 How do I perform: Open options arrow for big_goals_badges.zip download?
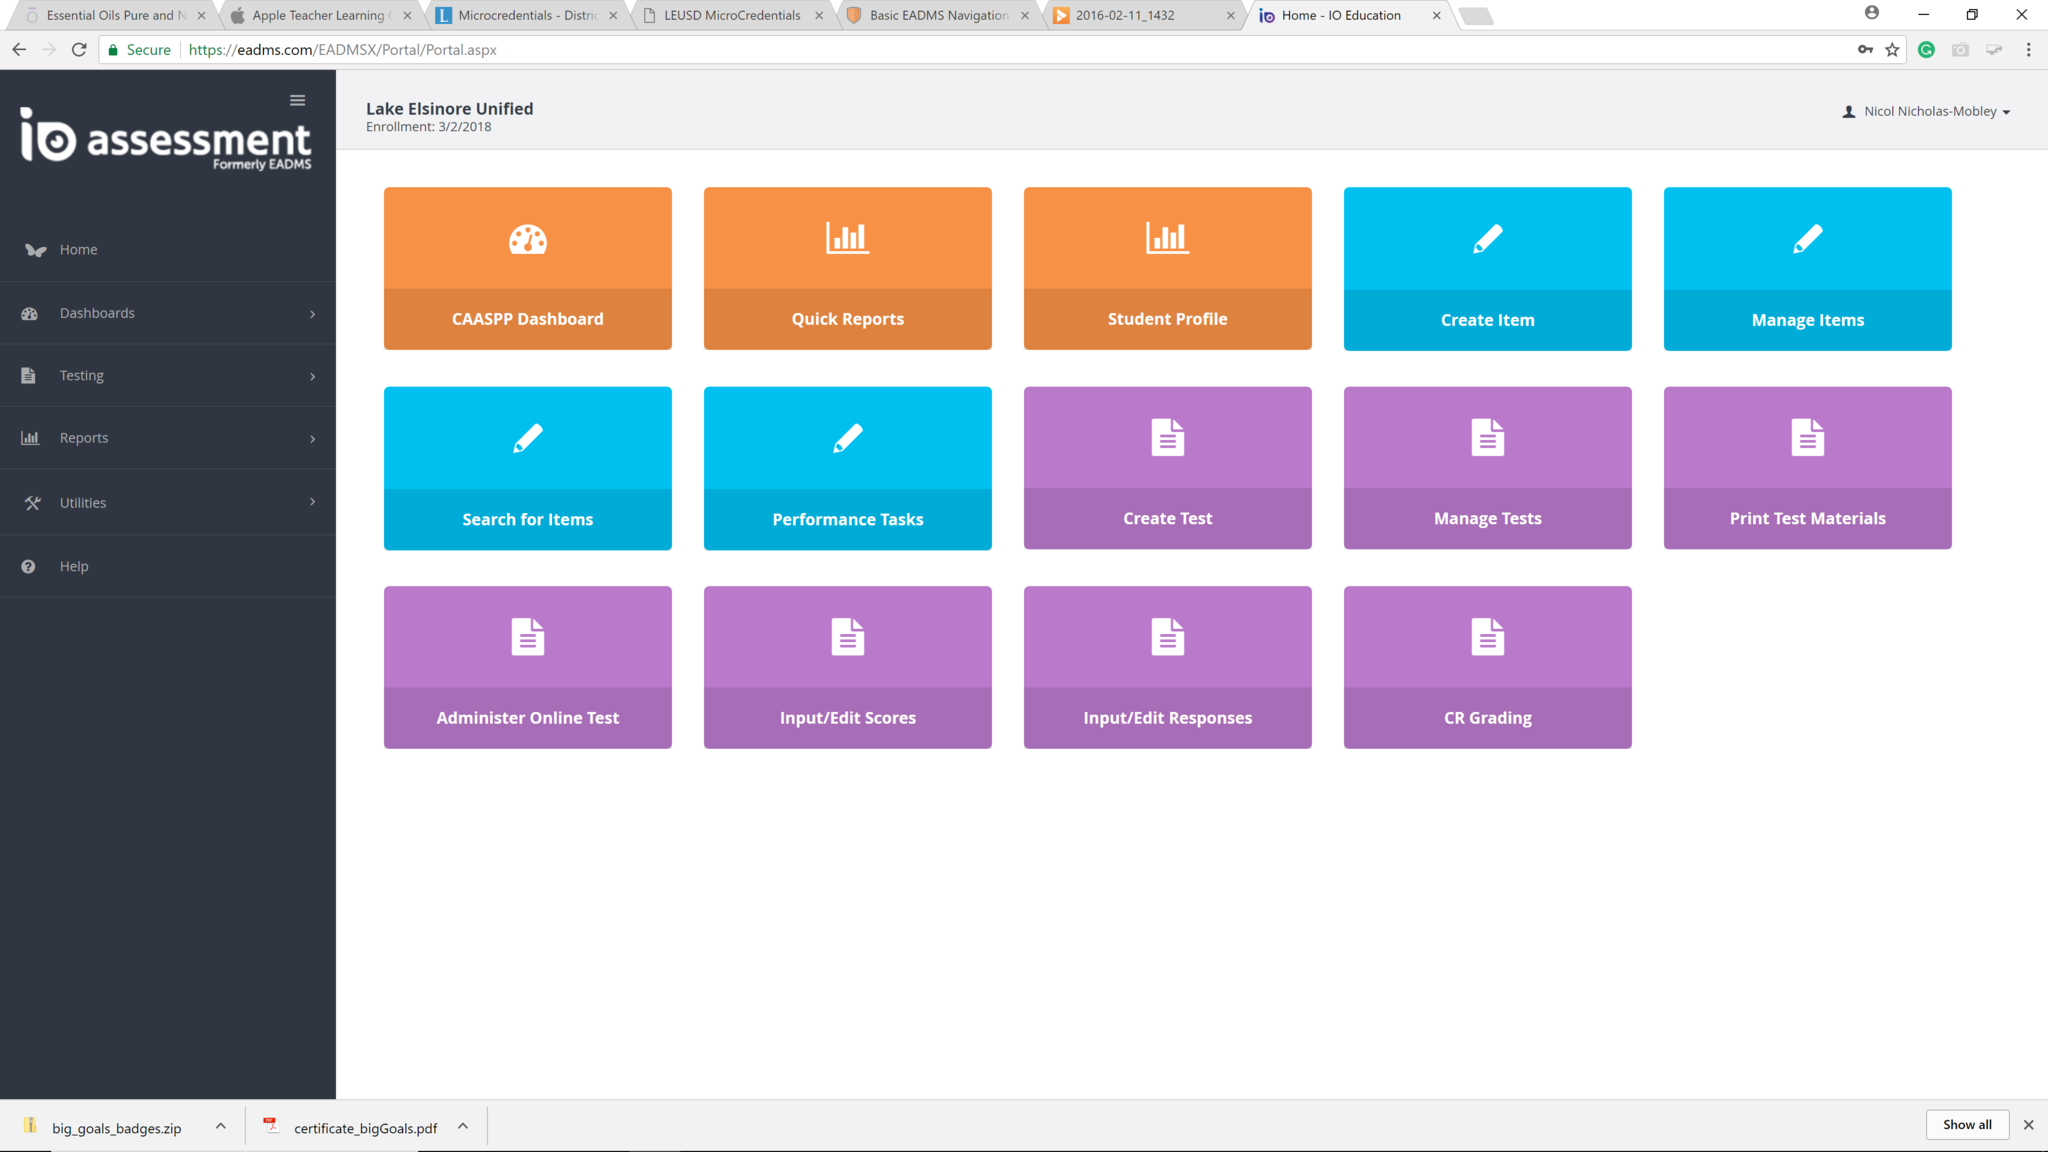(x=220, y=1126)
